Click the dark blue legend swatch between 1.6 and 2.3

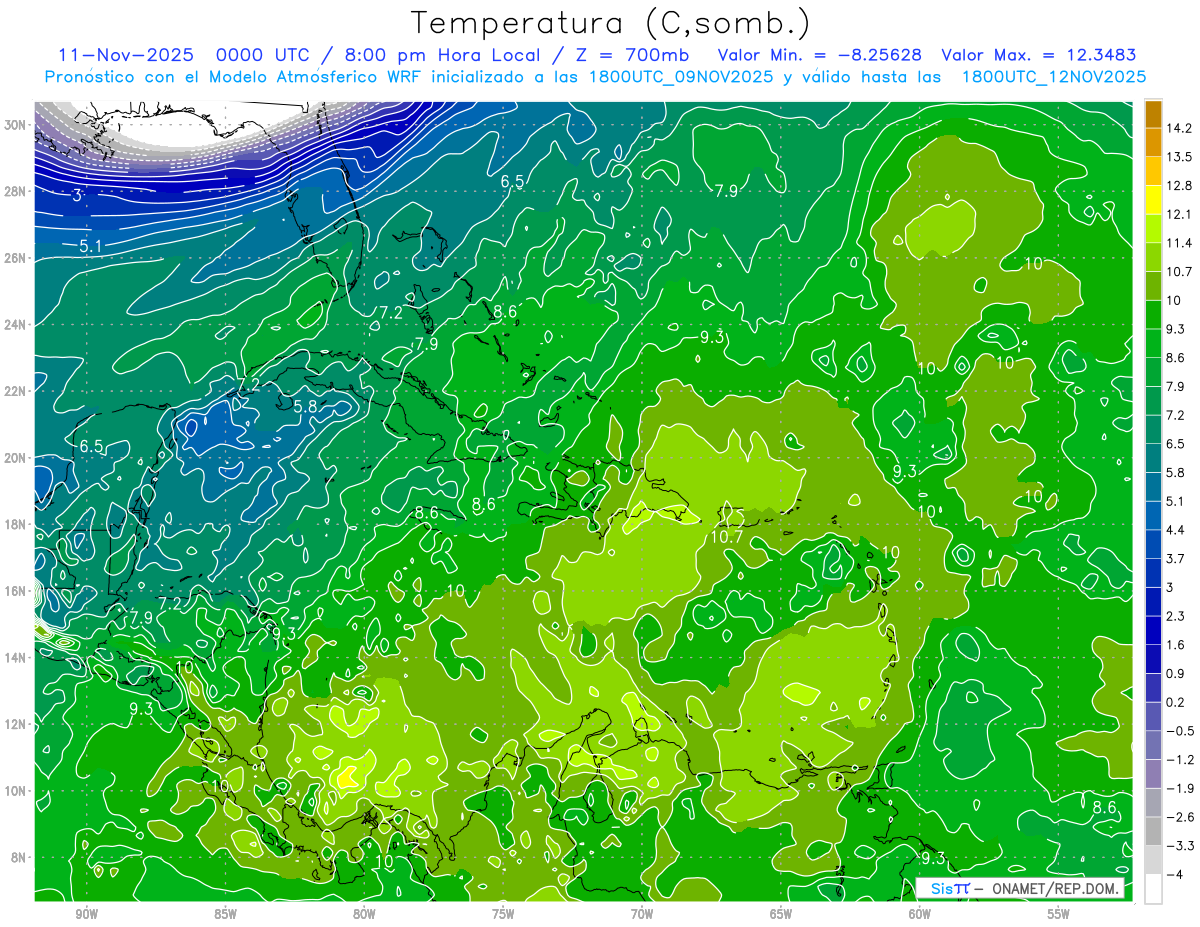1153,630
